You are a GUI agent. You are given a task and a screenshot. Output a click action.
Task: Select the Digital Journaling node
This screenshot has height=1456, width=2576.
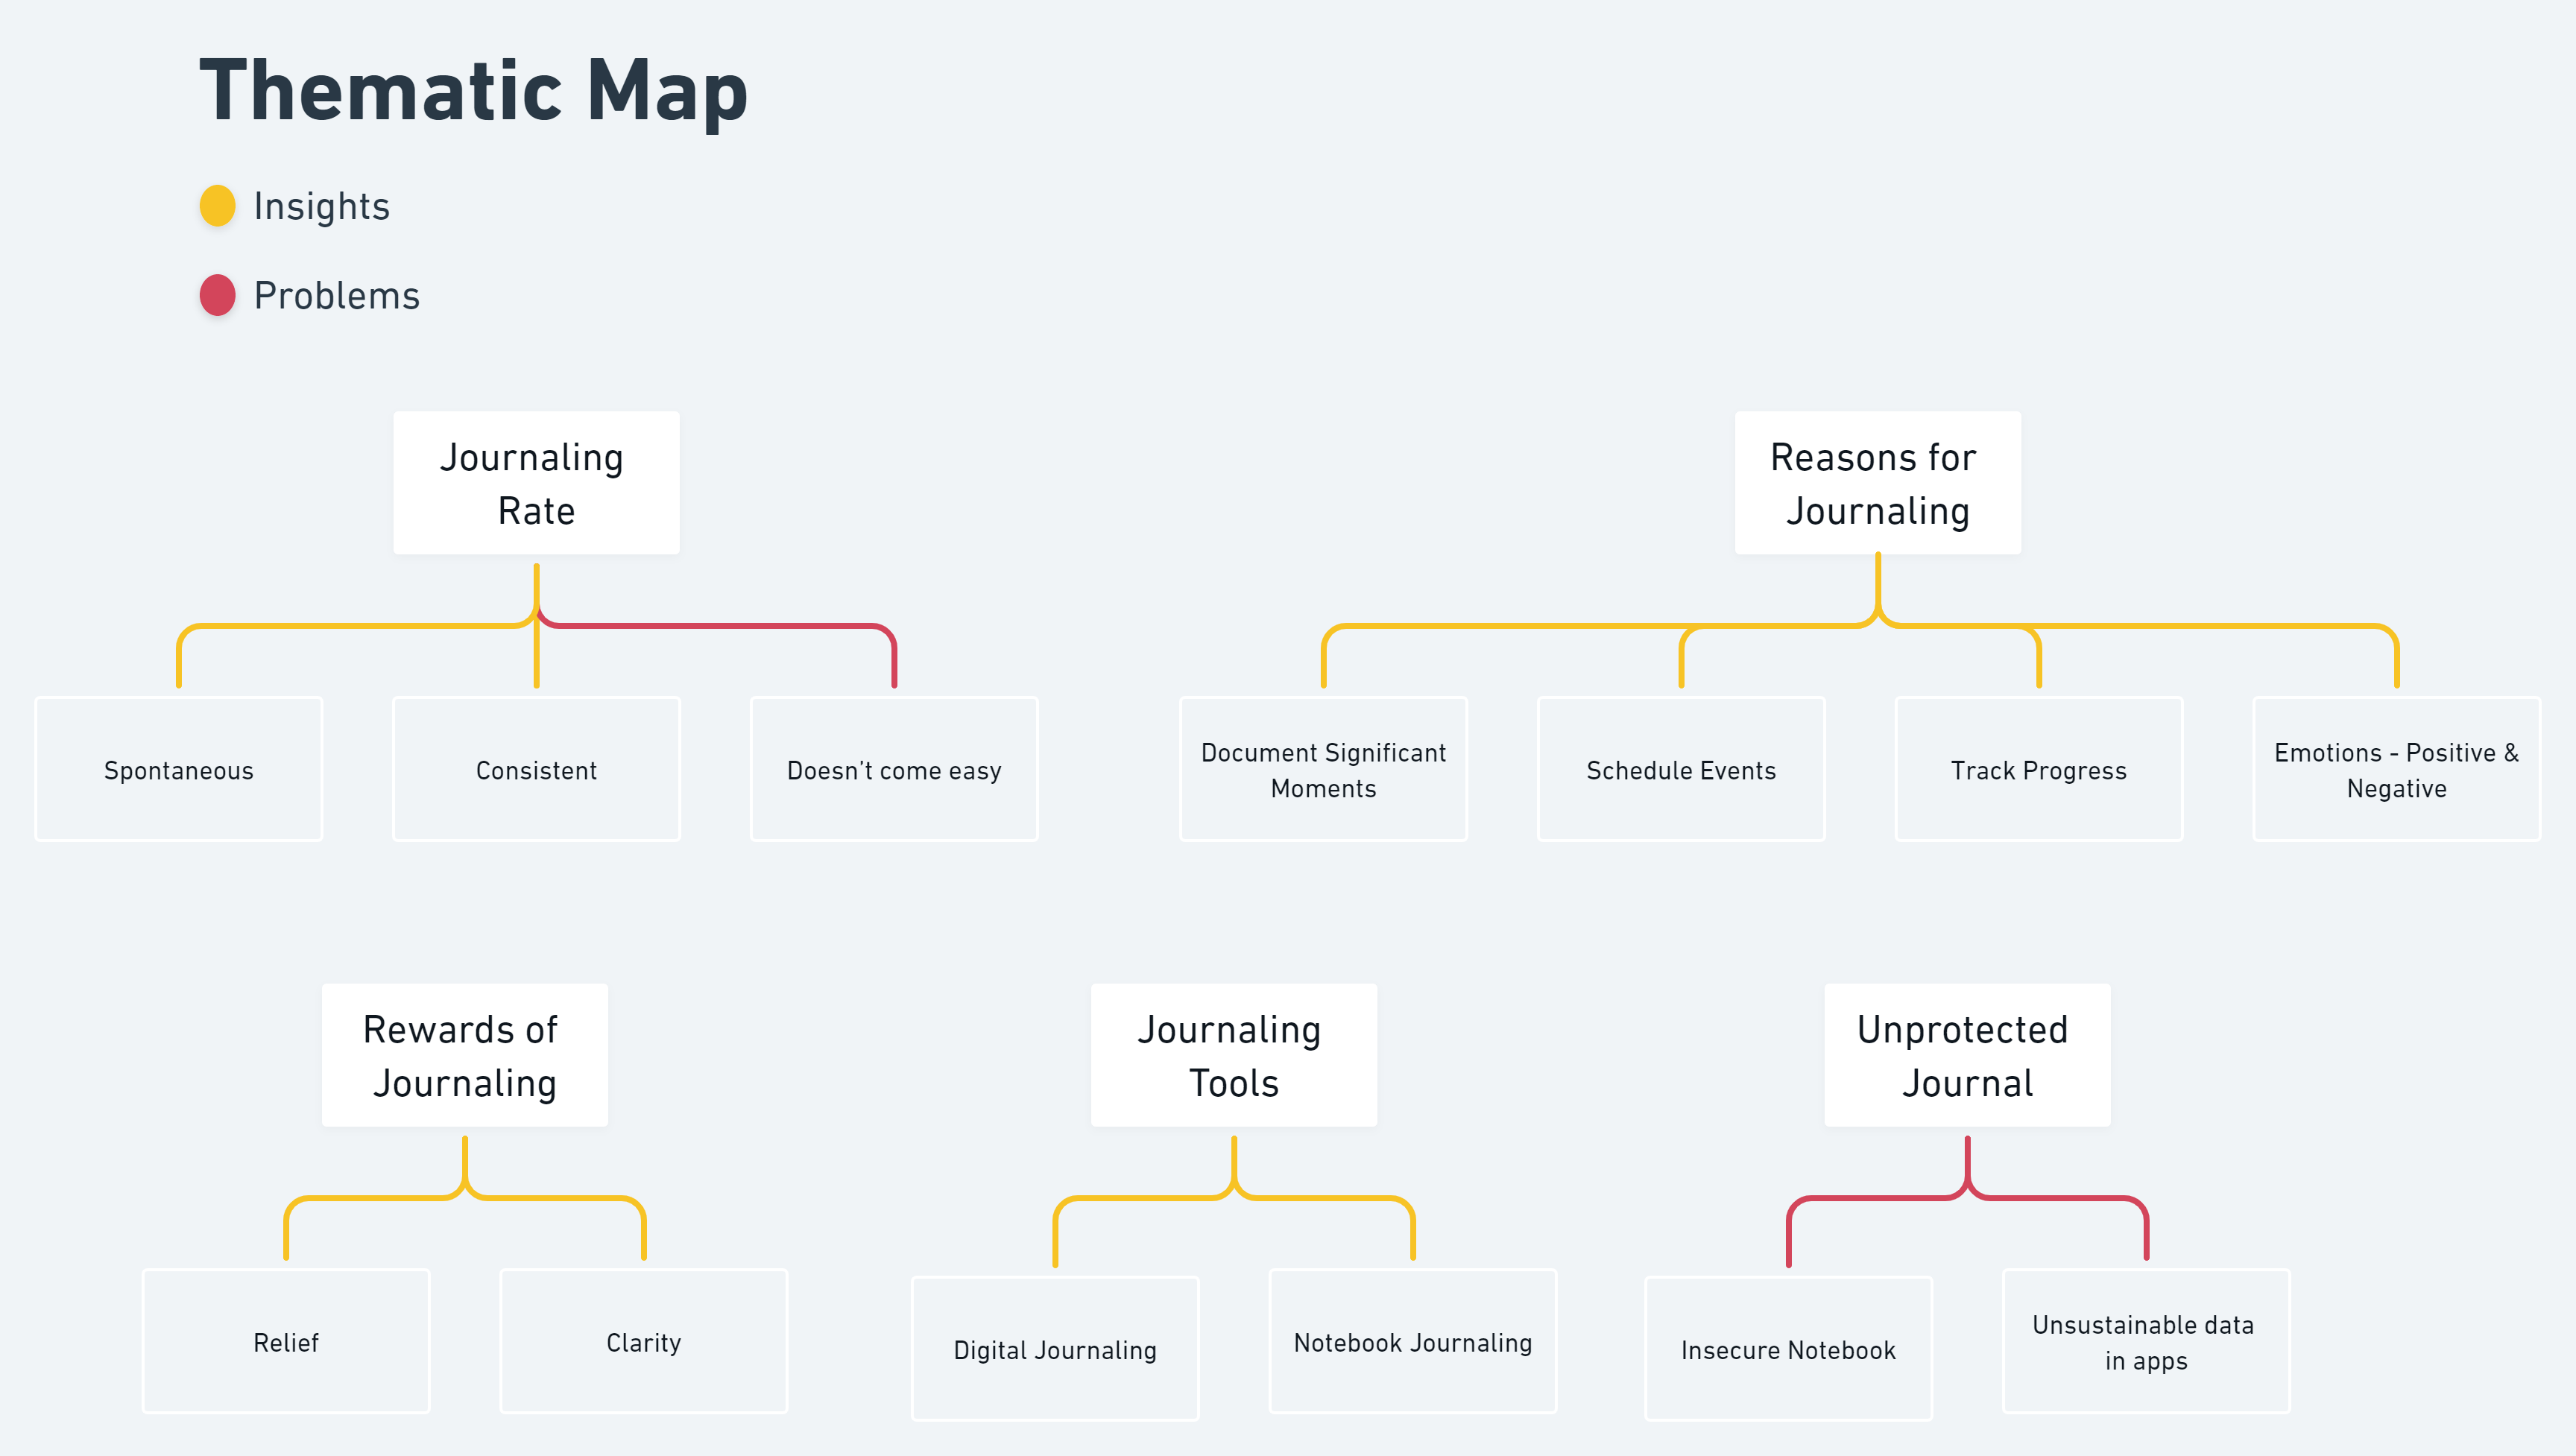coord(1055,1348)
